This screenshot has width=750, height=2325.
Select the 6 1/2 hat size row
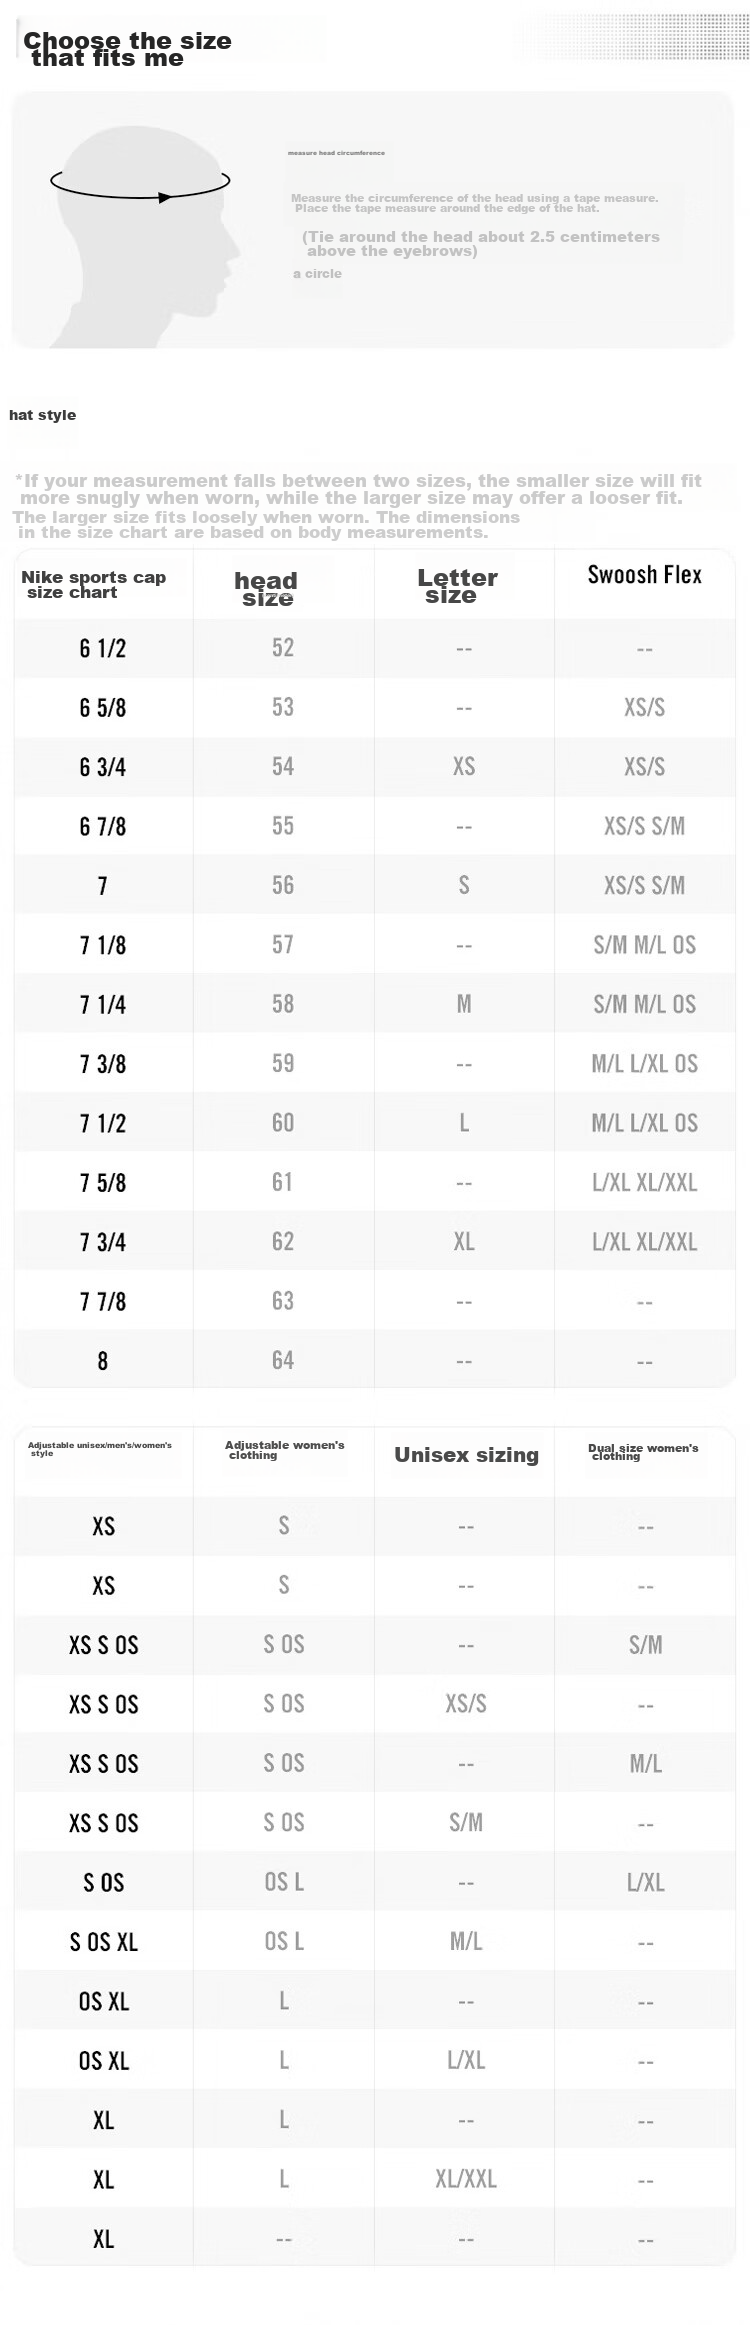pyautogui.click(x=374, y=648)
